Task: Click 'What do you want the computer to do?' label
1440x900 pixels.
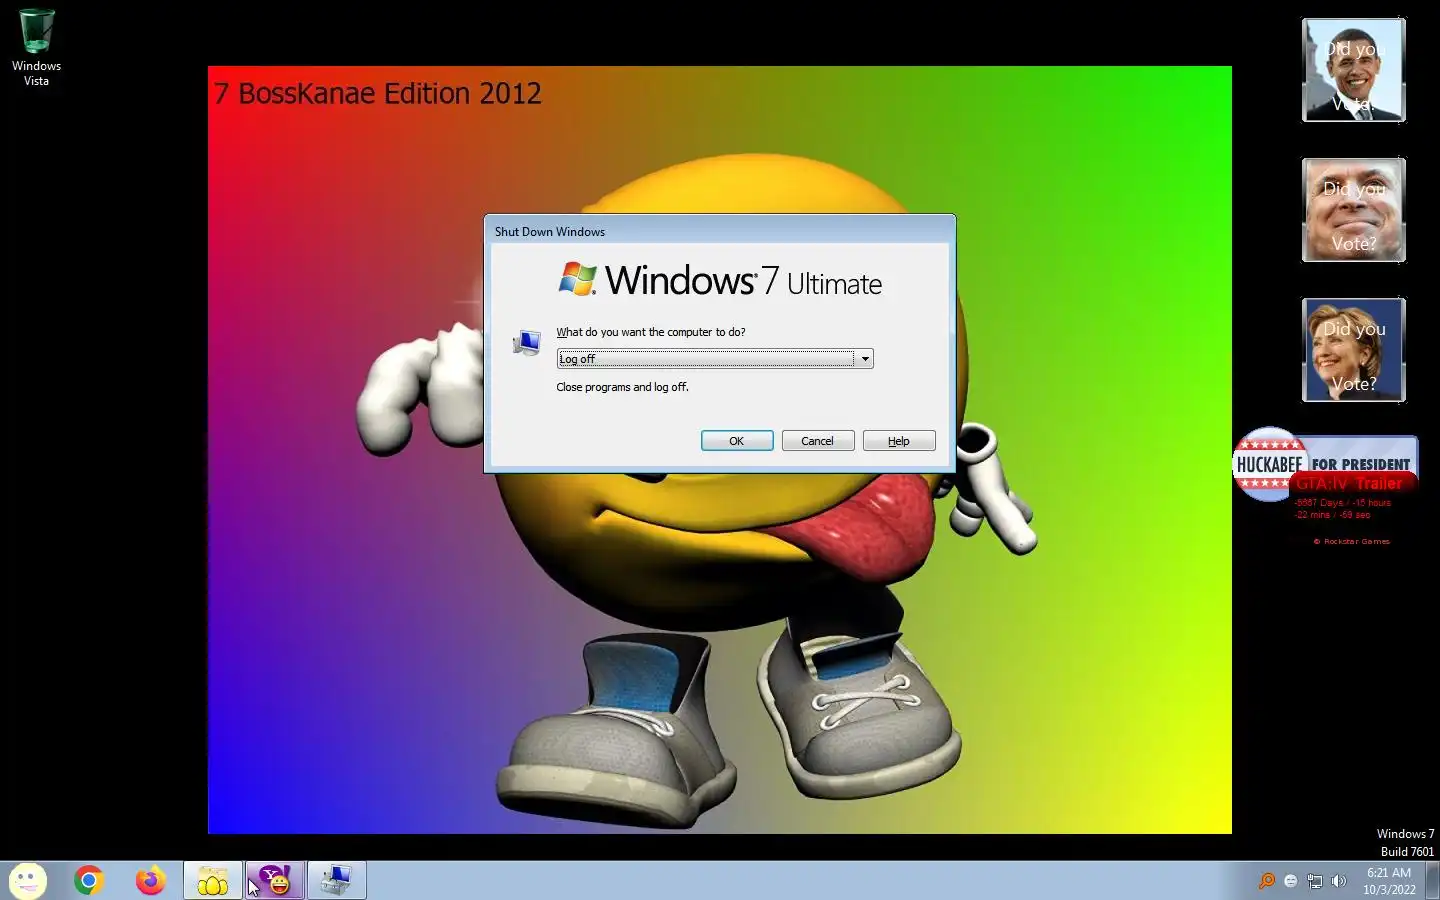Action: pyautogui.click(x=651, y=332)
